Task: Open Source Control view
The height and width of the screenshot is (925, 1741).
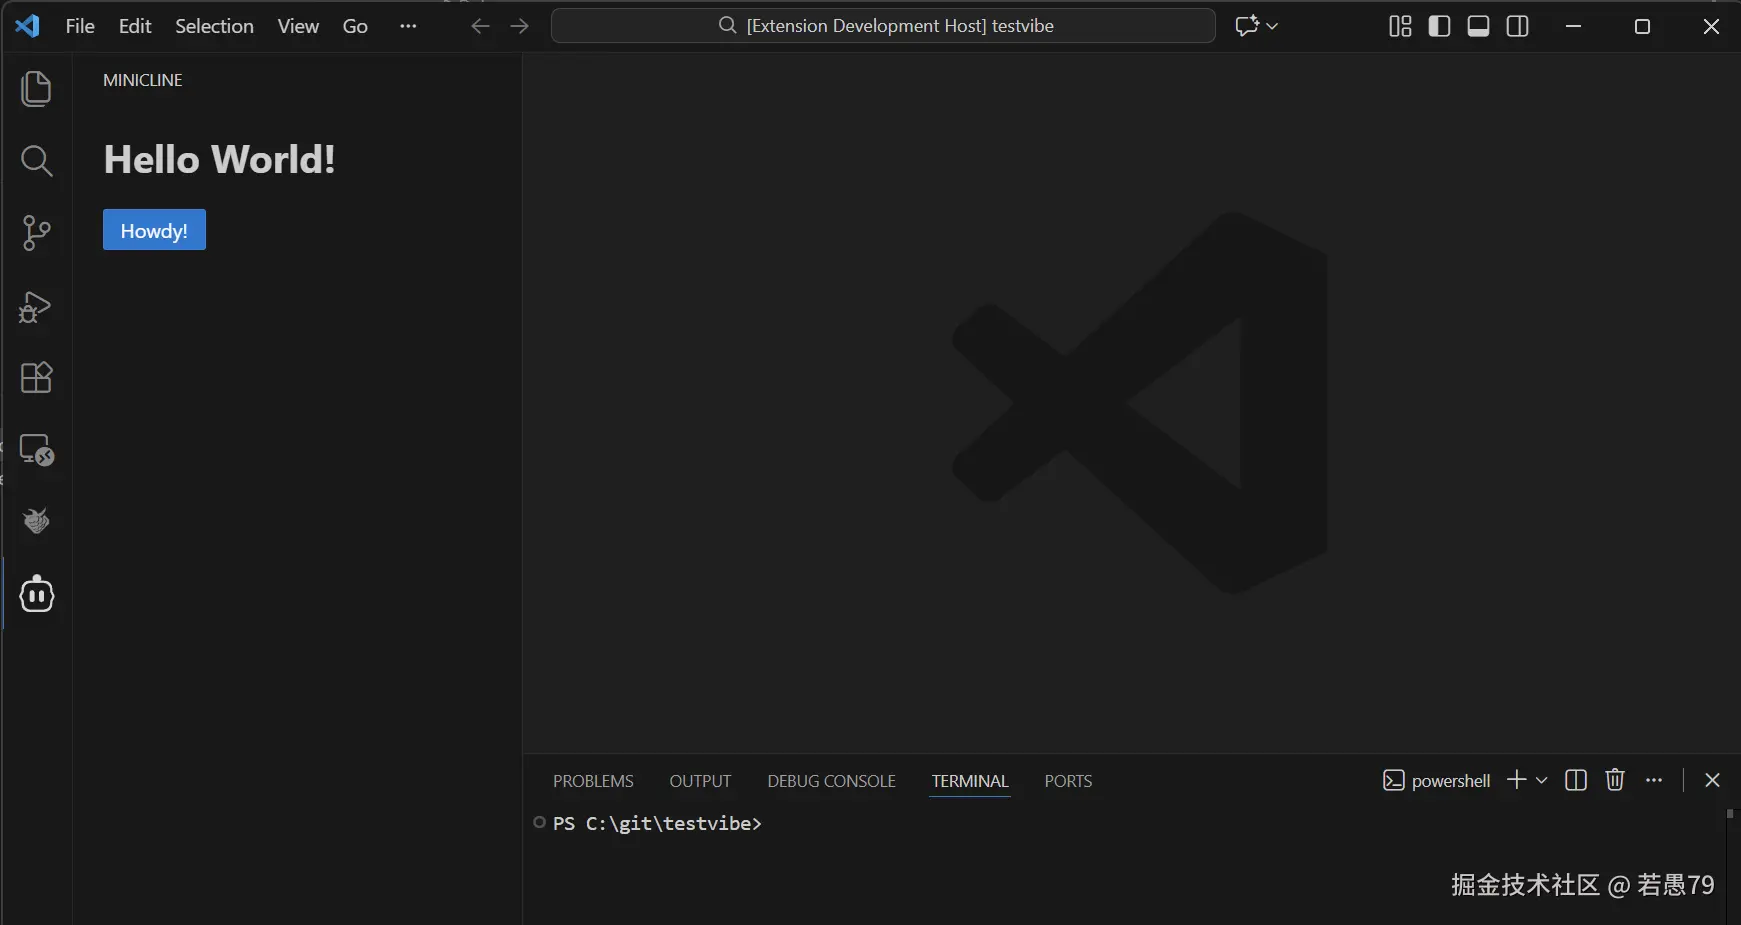Action: click(36, 233)
